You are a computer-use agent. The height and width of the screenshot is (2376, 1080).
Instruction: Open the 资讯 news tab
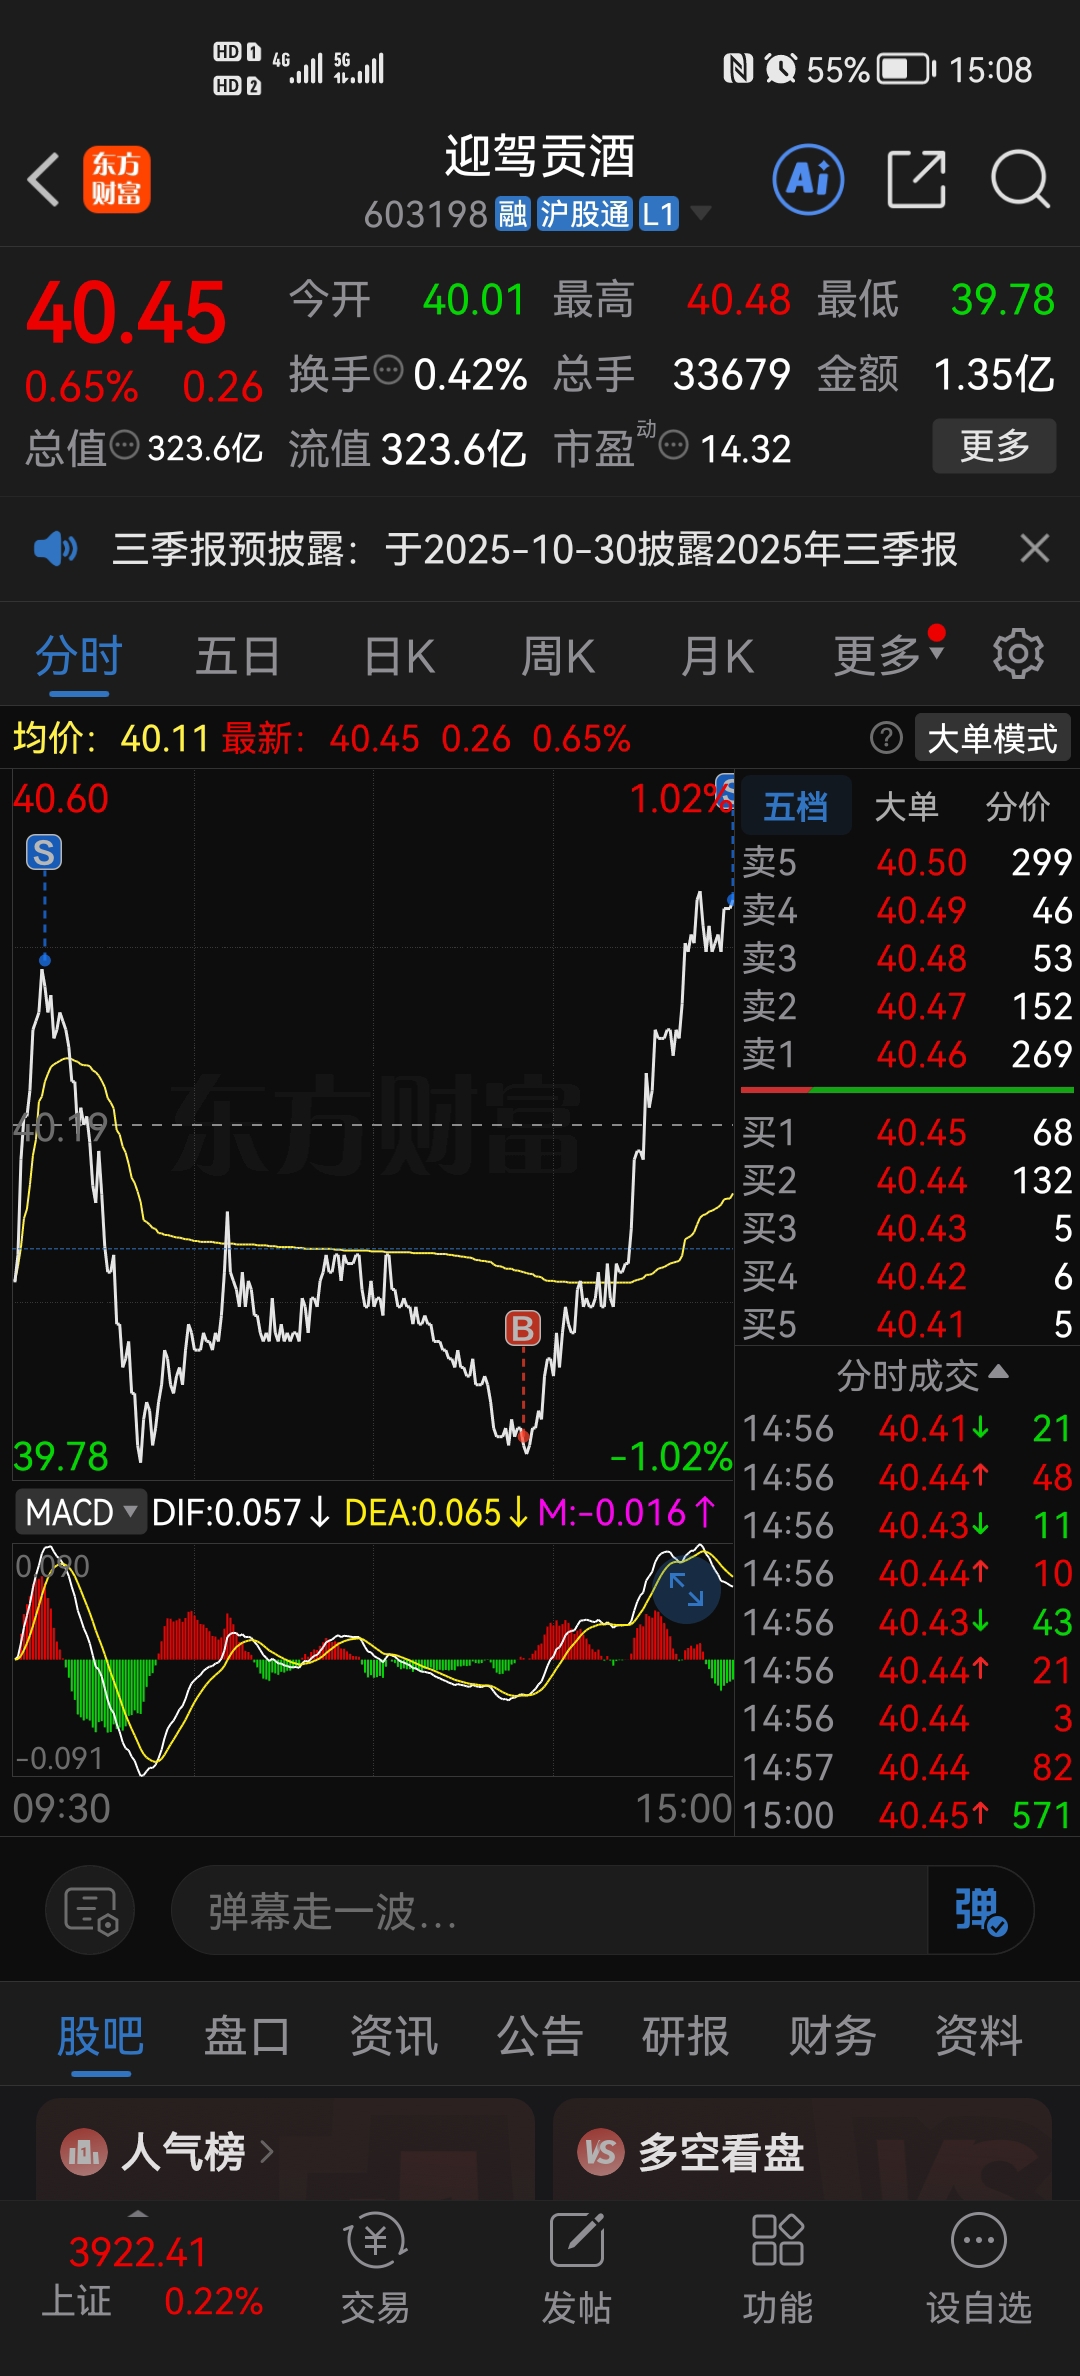[x=394, y=2036]
